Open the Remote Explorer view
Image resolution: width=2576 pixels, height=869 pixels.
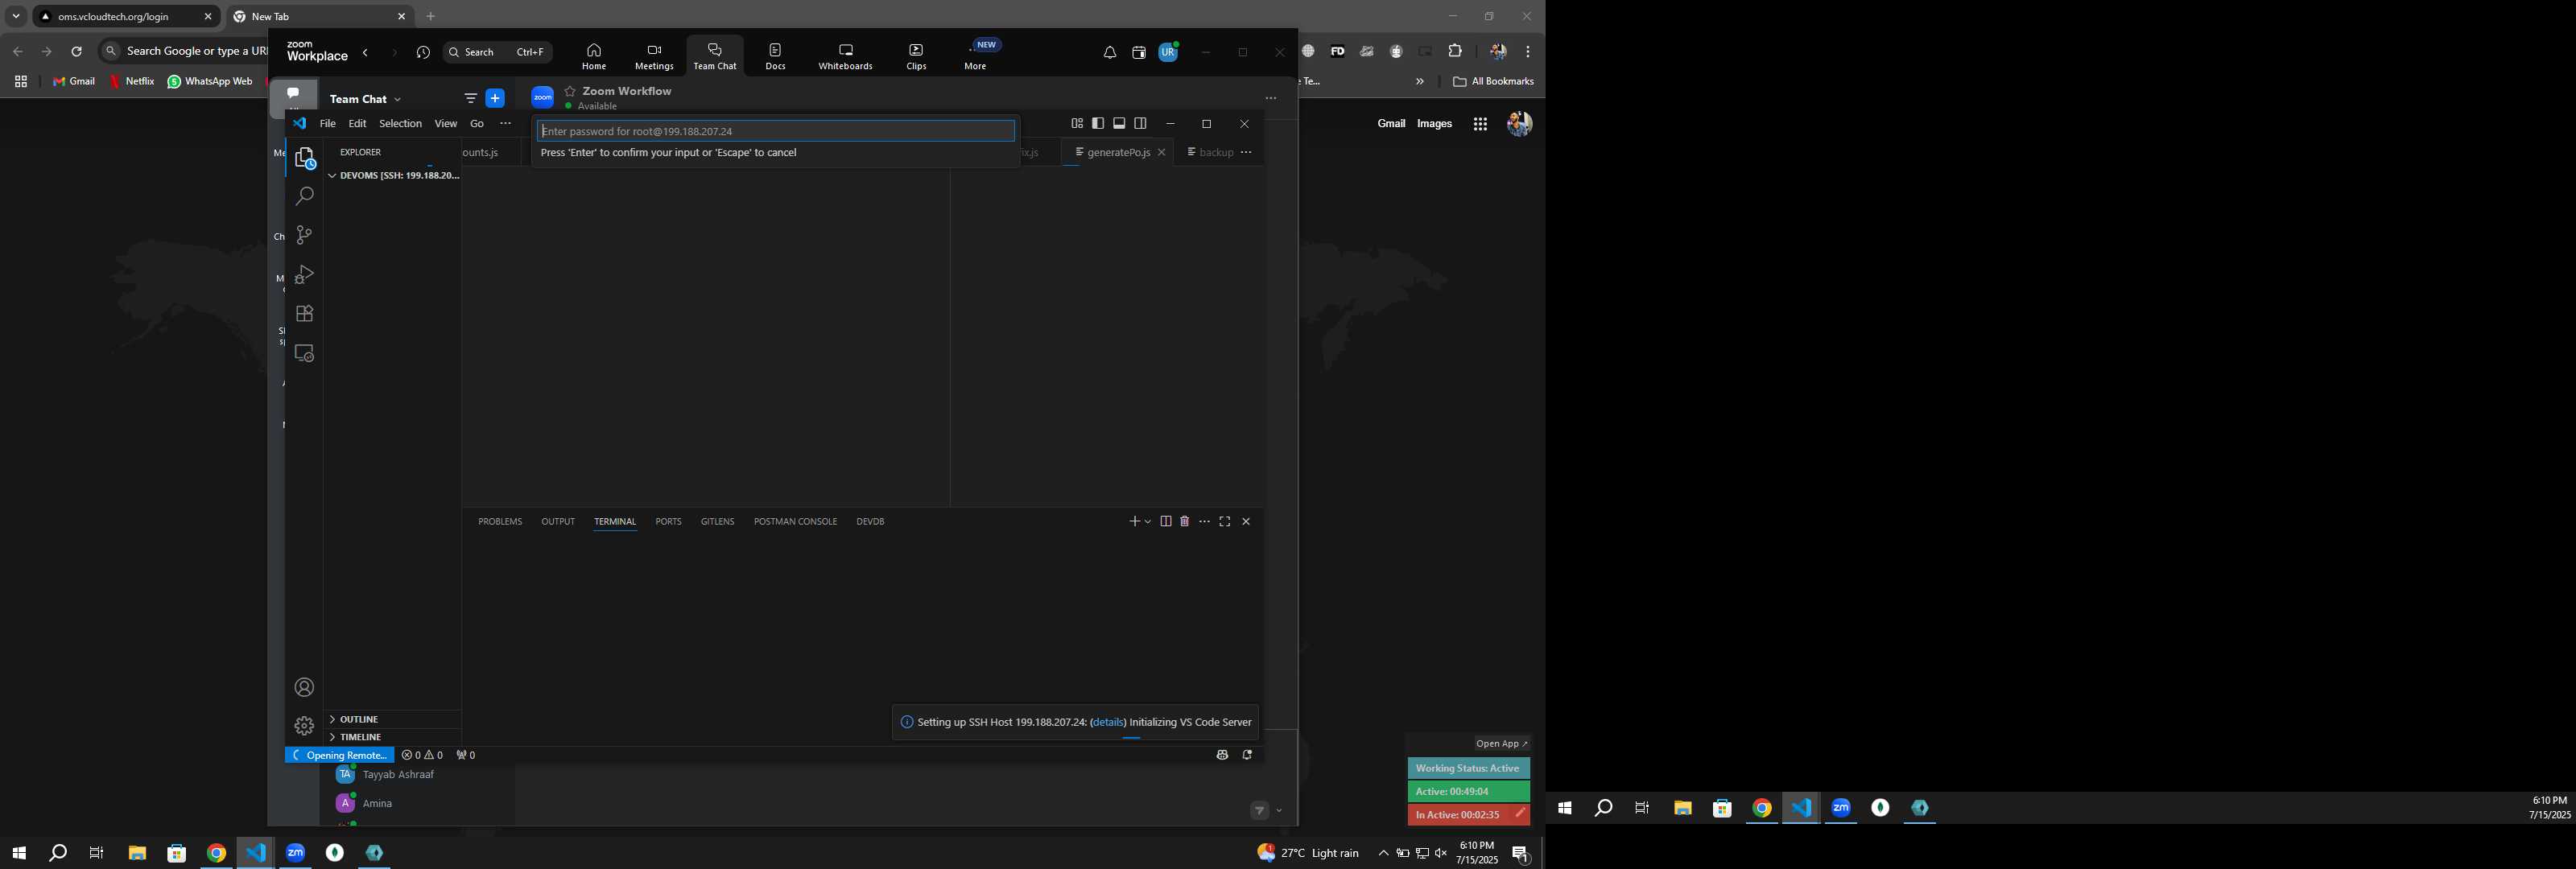304,353
